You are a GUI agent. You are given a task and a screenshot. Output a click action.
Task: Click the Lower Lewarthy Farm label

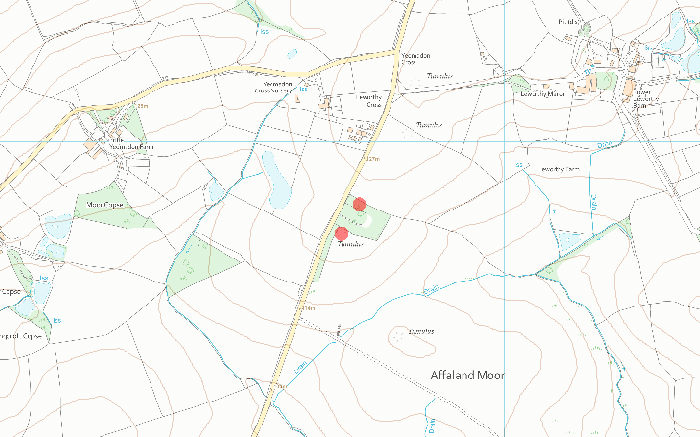pyautogui.click(x=646, y=99)
